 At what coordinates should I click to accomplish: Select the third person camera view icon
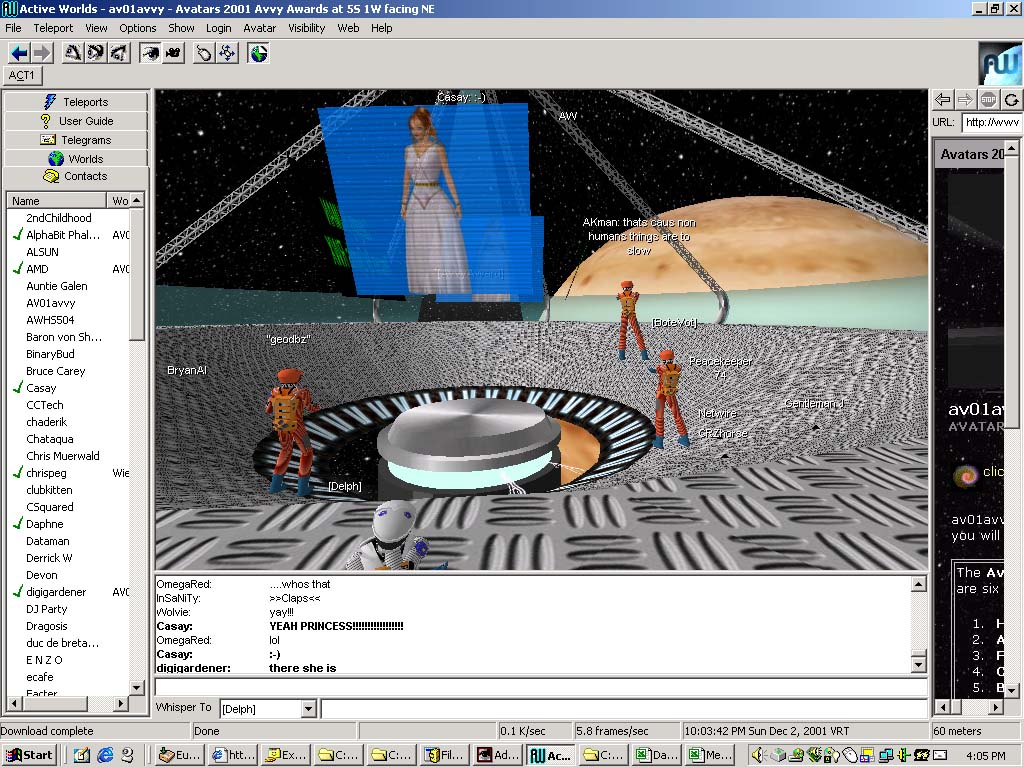(173, 53)
